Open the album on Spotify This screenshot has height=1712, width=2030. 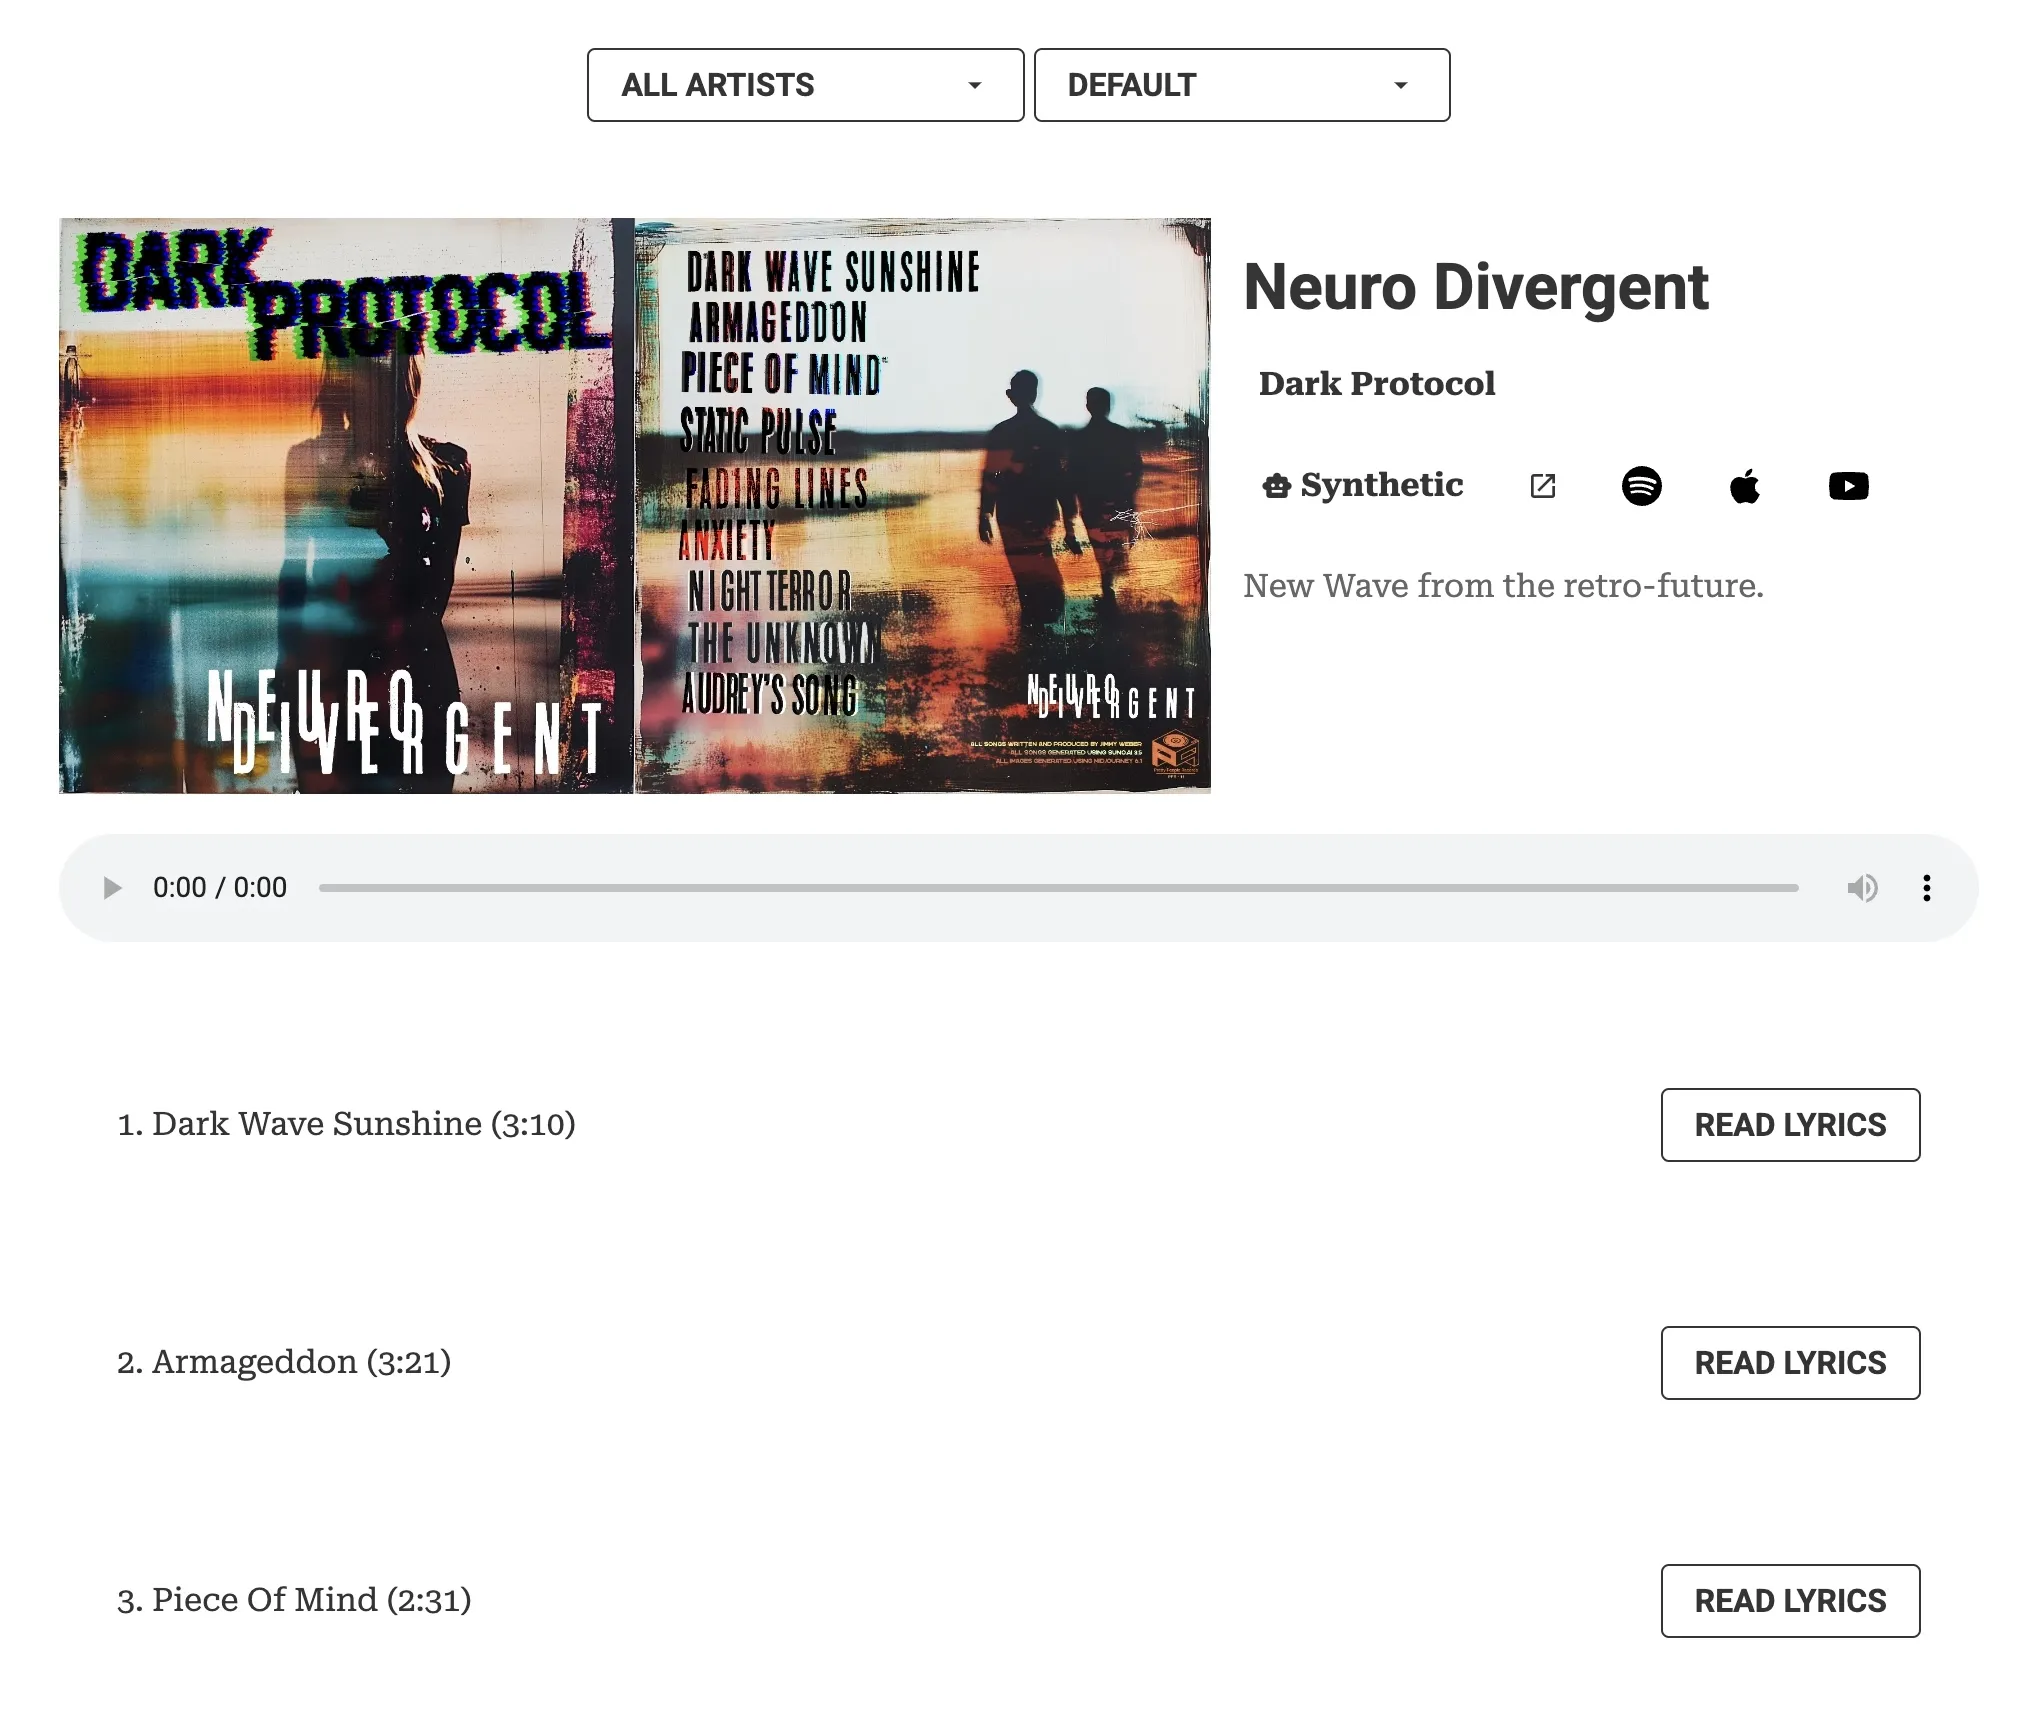(x=1643, y=486)
